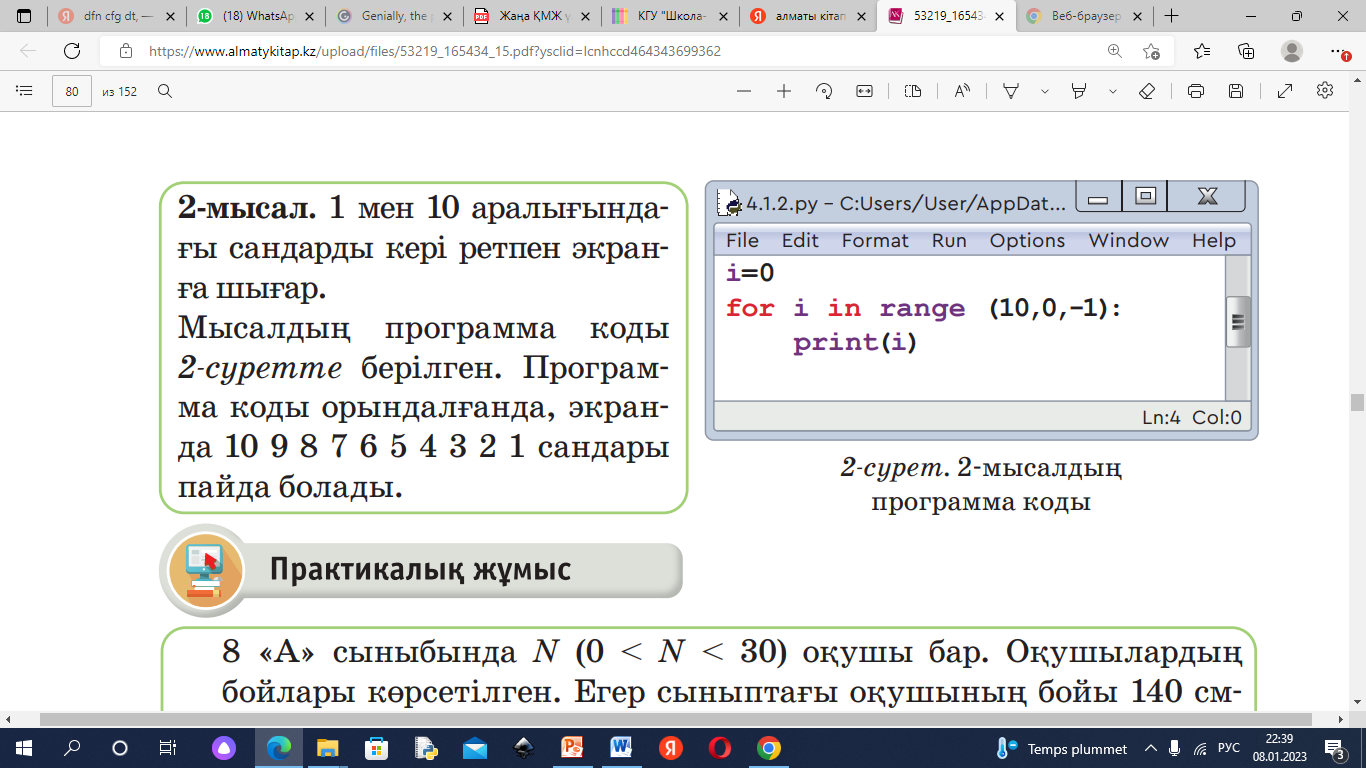Viewport: 1366px width, 768px height.
Task: Print the PDF document
Action: [x=1195, y=91]
